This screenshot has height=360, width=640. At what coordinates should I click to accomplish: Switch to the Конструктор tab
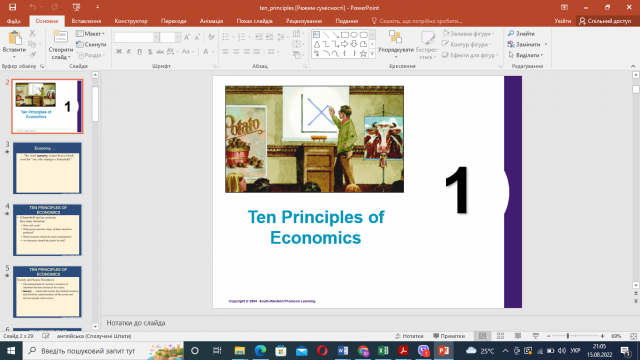[131, 21]
